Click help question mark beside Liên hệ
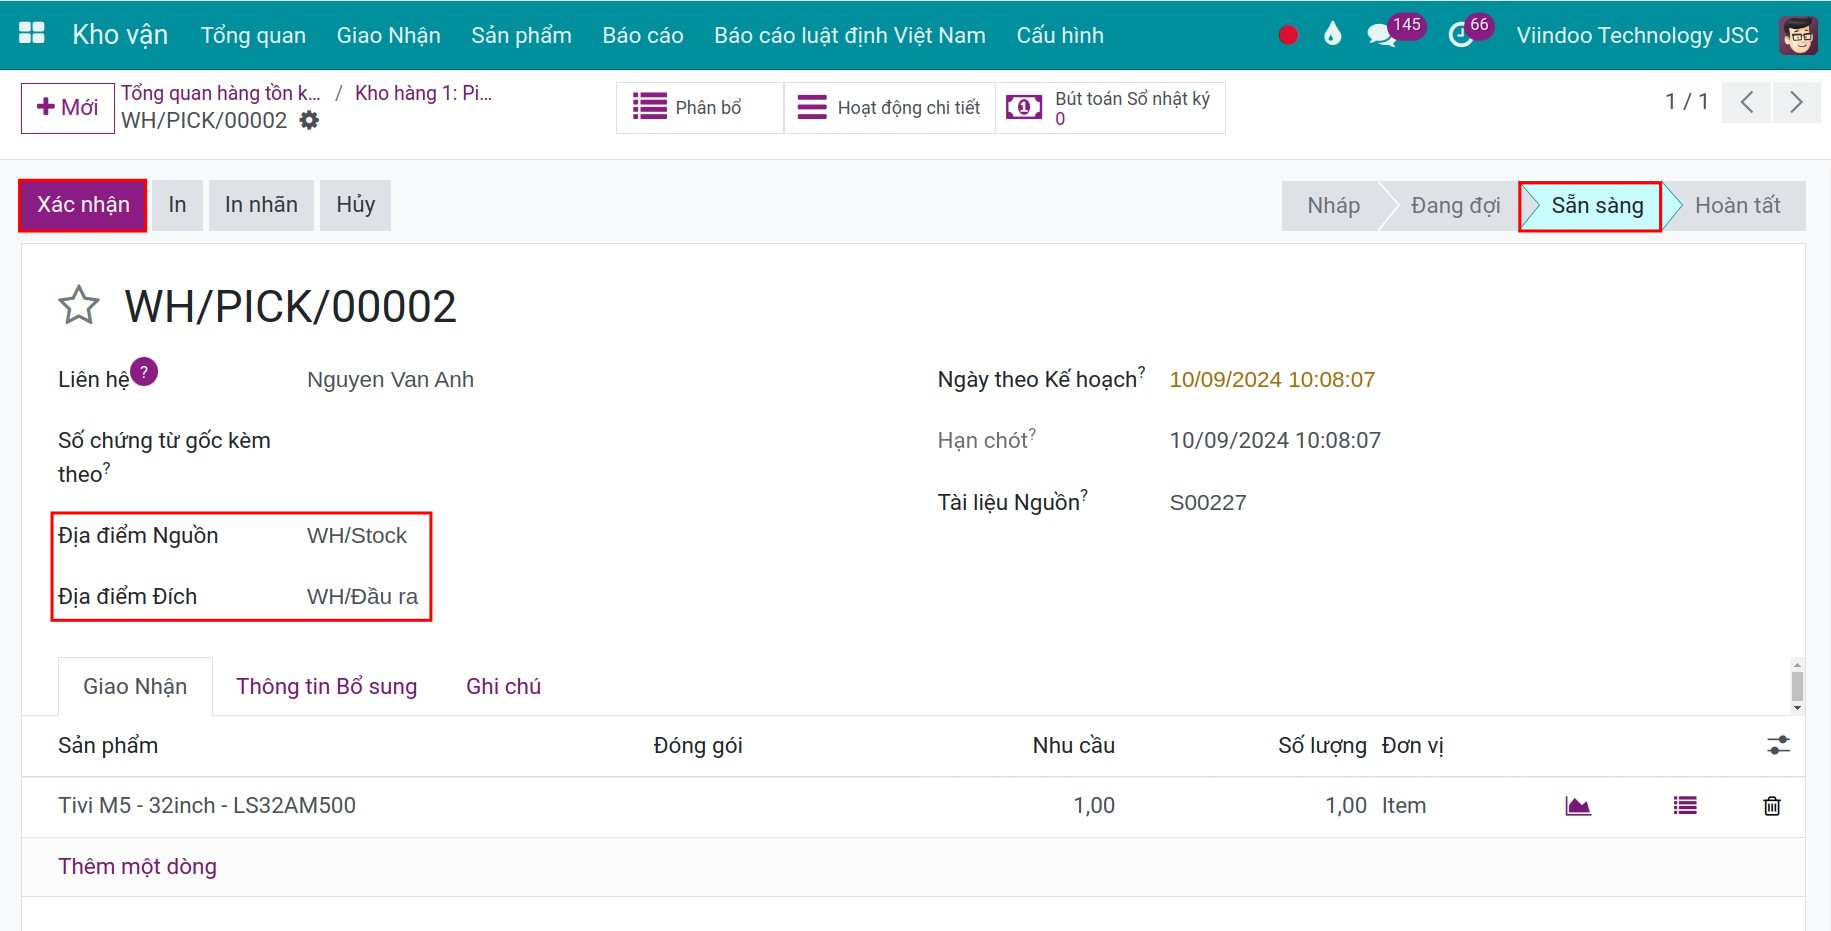1831x931 pixels. point(144,372)
